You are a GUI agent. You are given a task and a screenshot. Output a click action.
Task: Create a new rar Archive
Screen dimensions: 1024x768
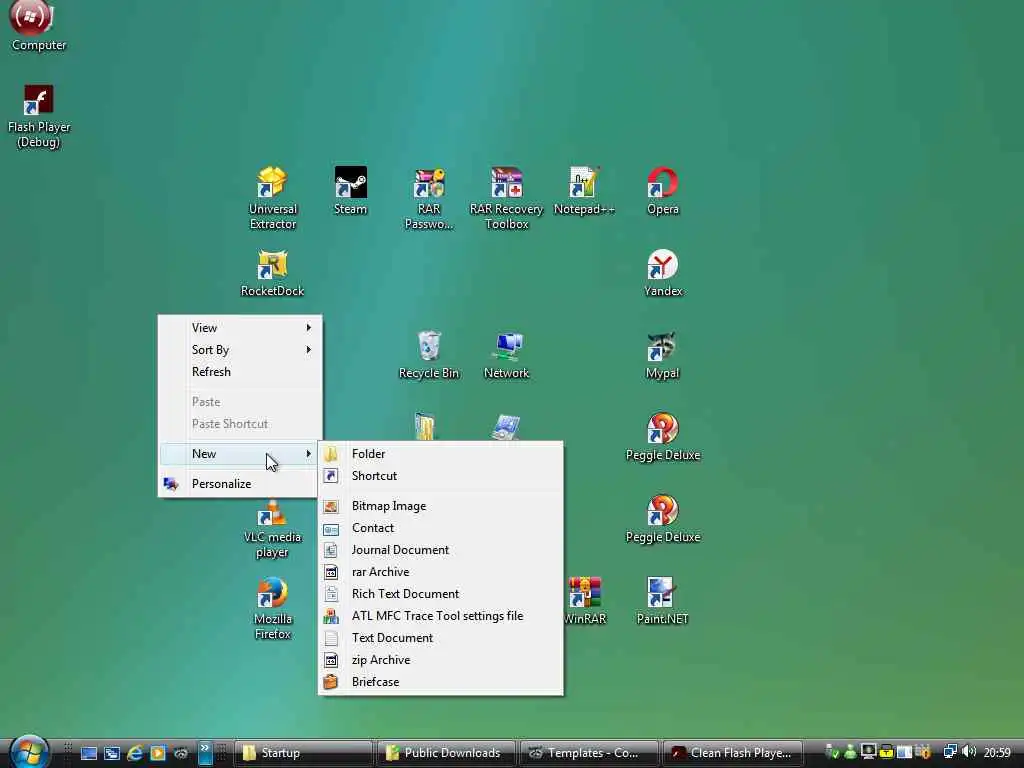[440, 572]
